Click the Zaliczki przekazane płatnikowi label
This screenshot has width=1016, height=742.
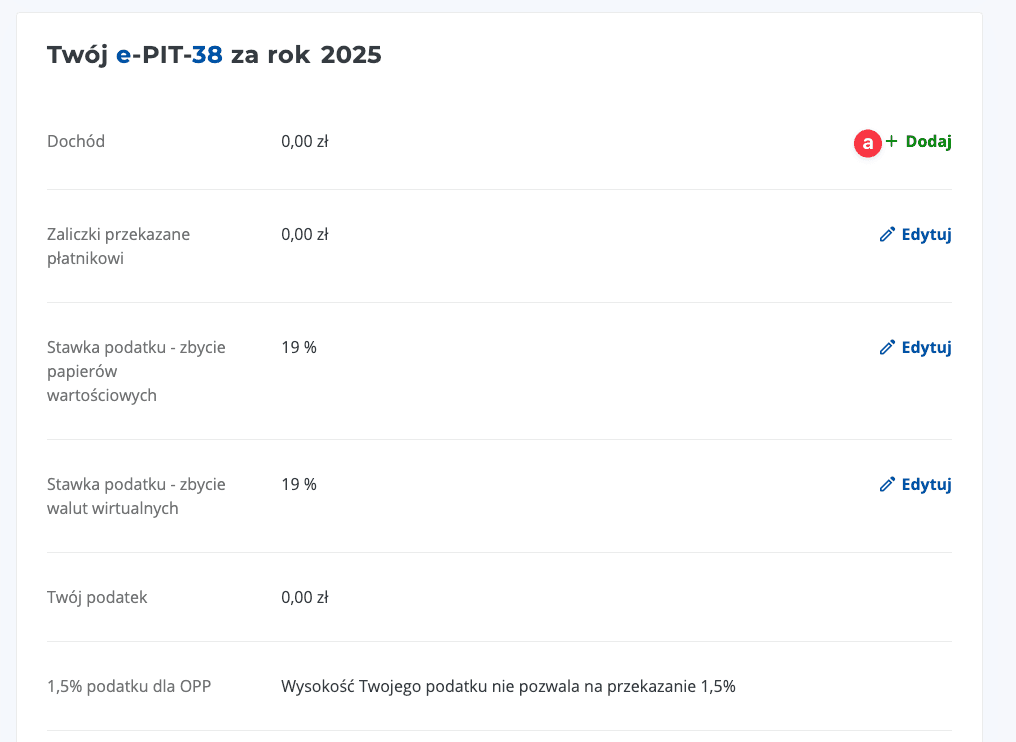[118, 246]
